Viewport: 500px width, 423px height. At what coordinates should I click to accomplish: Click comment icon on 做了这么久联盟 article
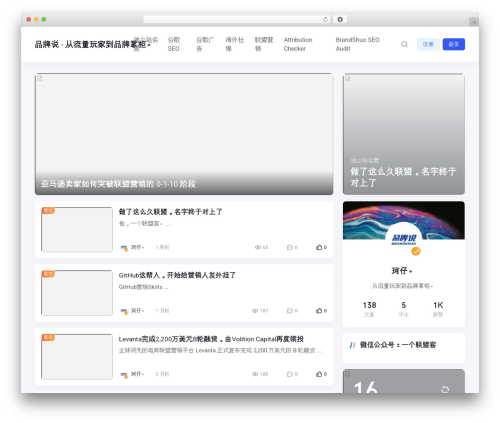tap(290, 247)
